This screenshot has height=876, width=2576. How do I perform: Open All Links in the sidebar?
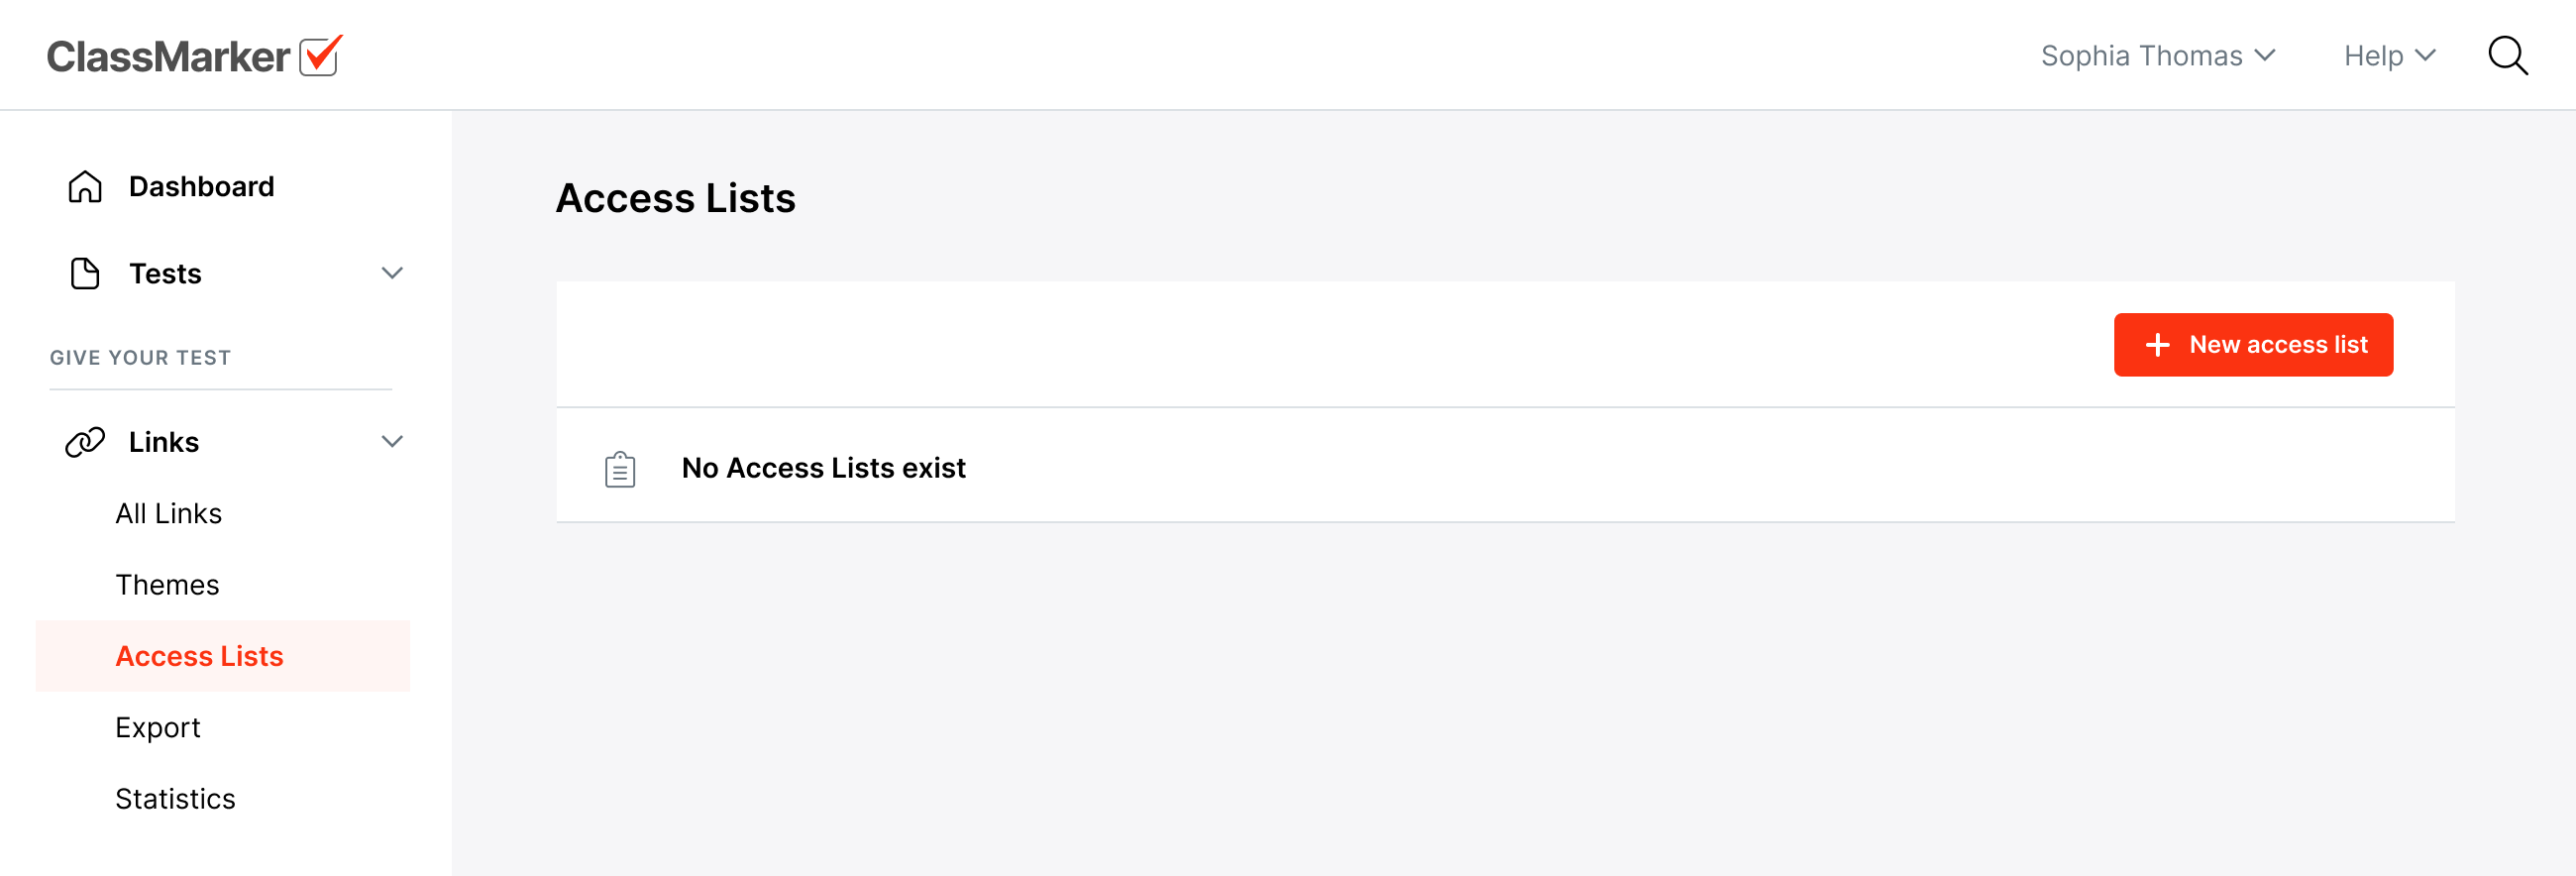coord(168,514)
